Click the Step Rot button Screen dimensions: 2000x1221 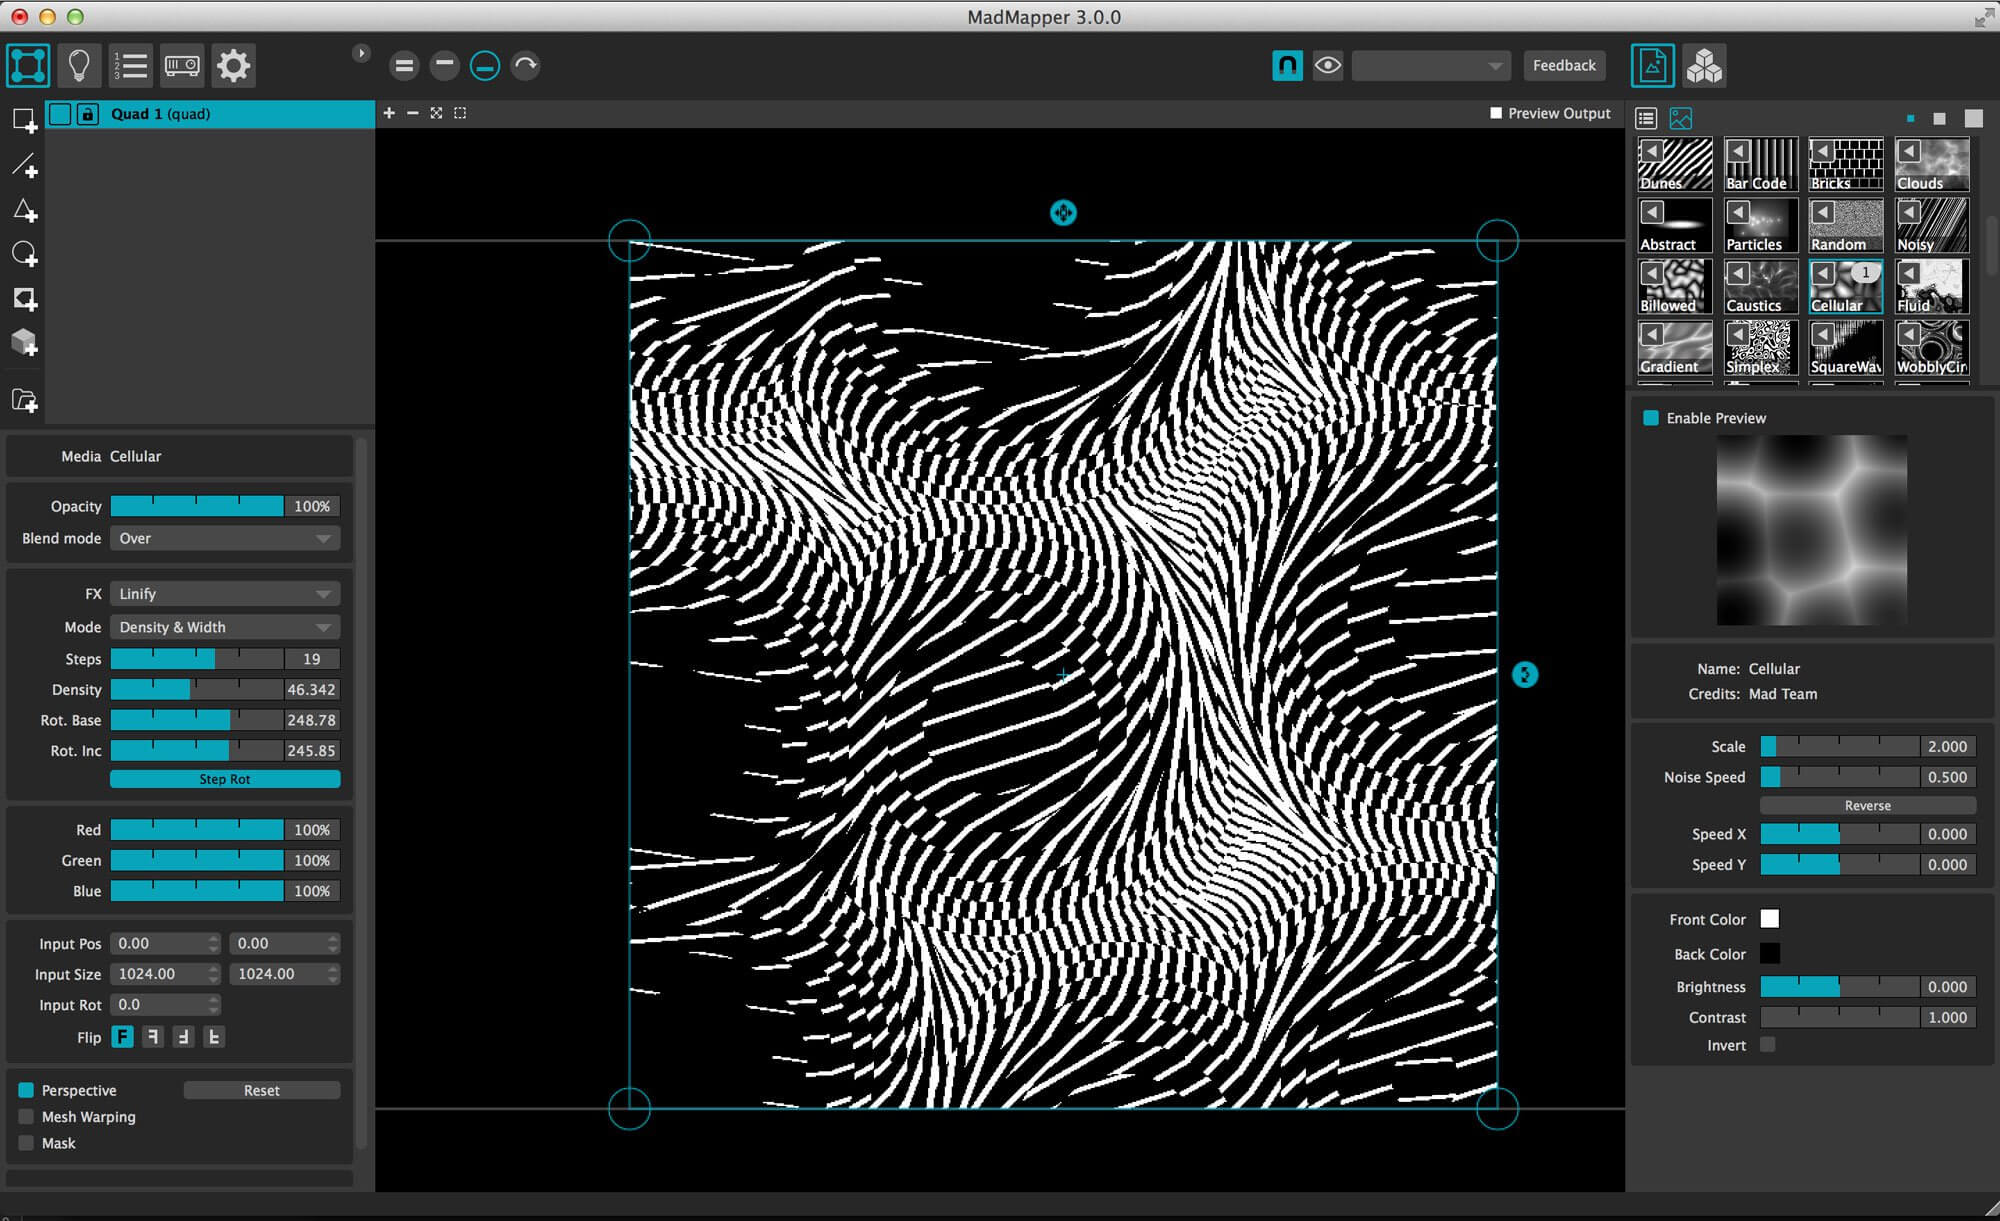[x=225, y=779]
